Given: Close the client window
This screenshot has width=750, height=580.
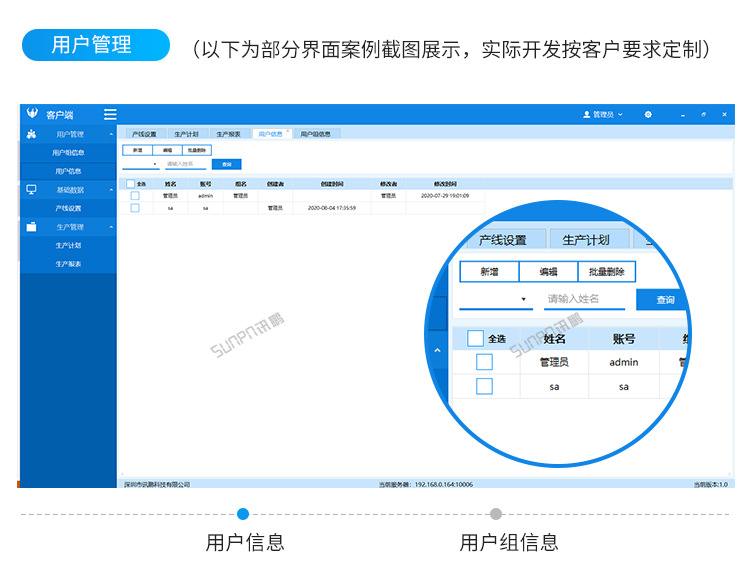Looking at the screenshot, I should [725, 115].
